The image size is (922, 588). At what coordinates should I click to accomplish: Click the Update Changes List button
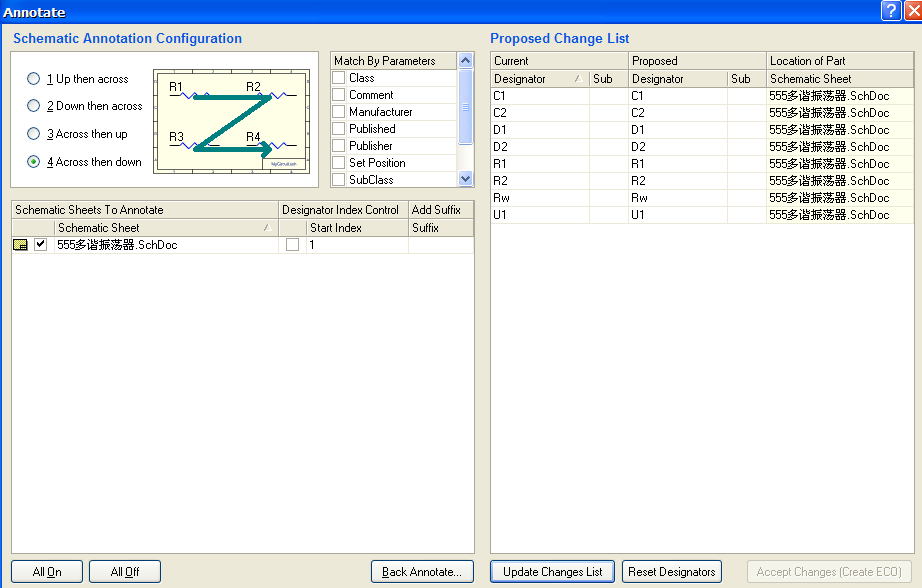(552, 572)
